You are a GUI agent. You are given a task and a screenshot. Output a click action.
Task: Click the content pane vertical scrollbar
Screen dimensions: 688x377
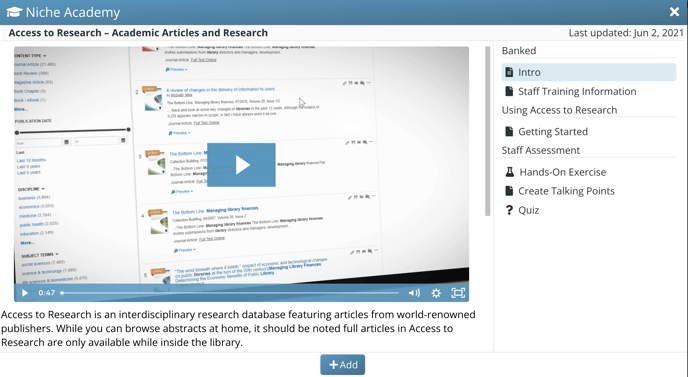point(487,131)
